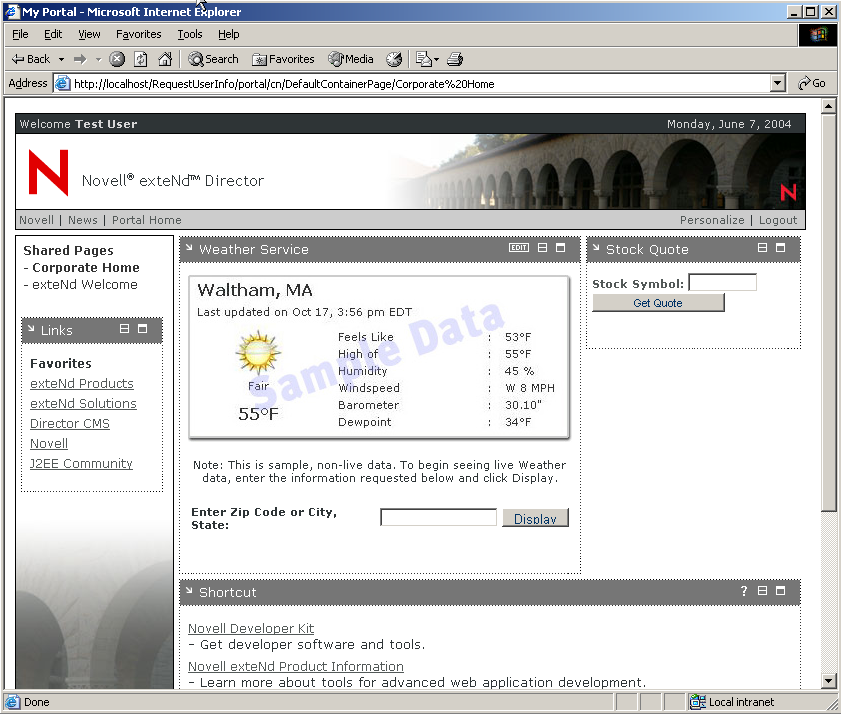This screenshot has height=714, width=841.
Task: Collapse the Shortcut title arrow
Action: tap(189, 590)
